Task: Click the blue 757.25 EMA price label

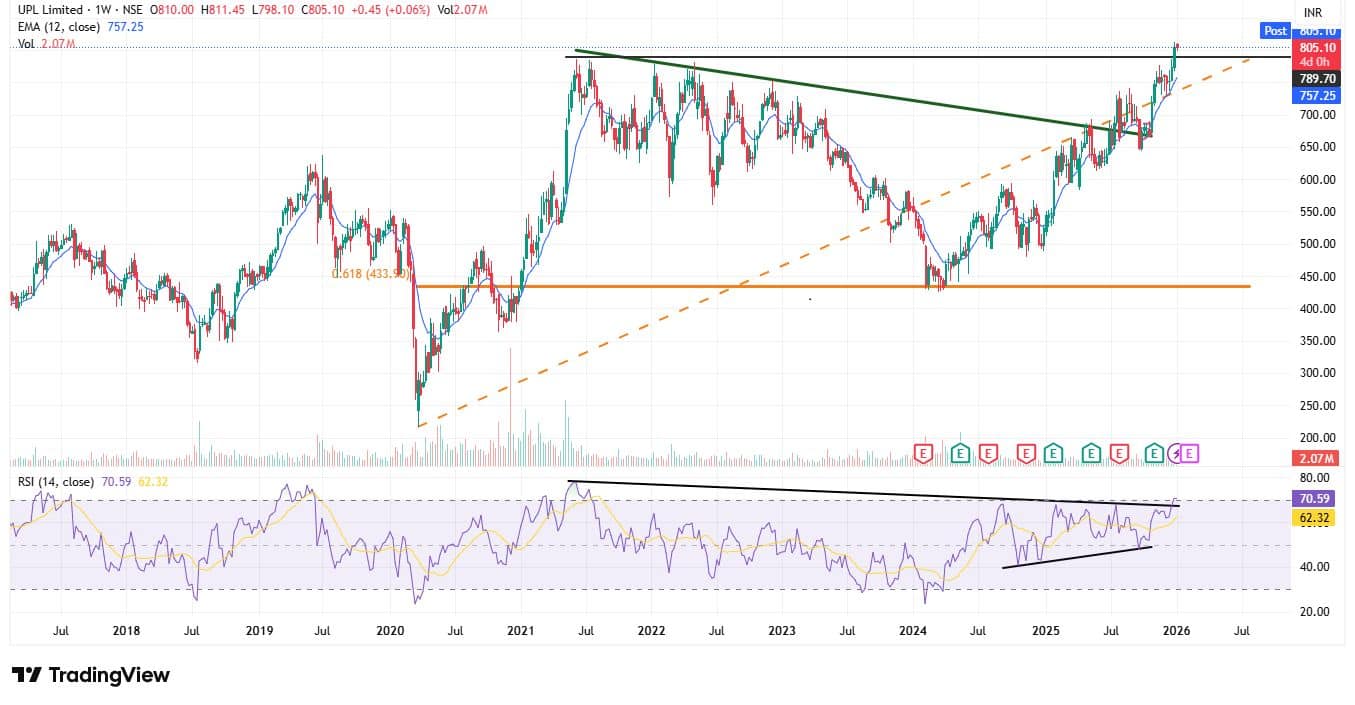Action: click(x=1318, y=96)
